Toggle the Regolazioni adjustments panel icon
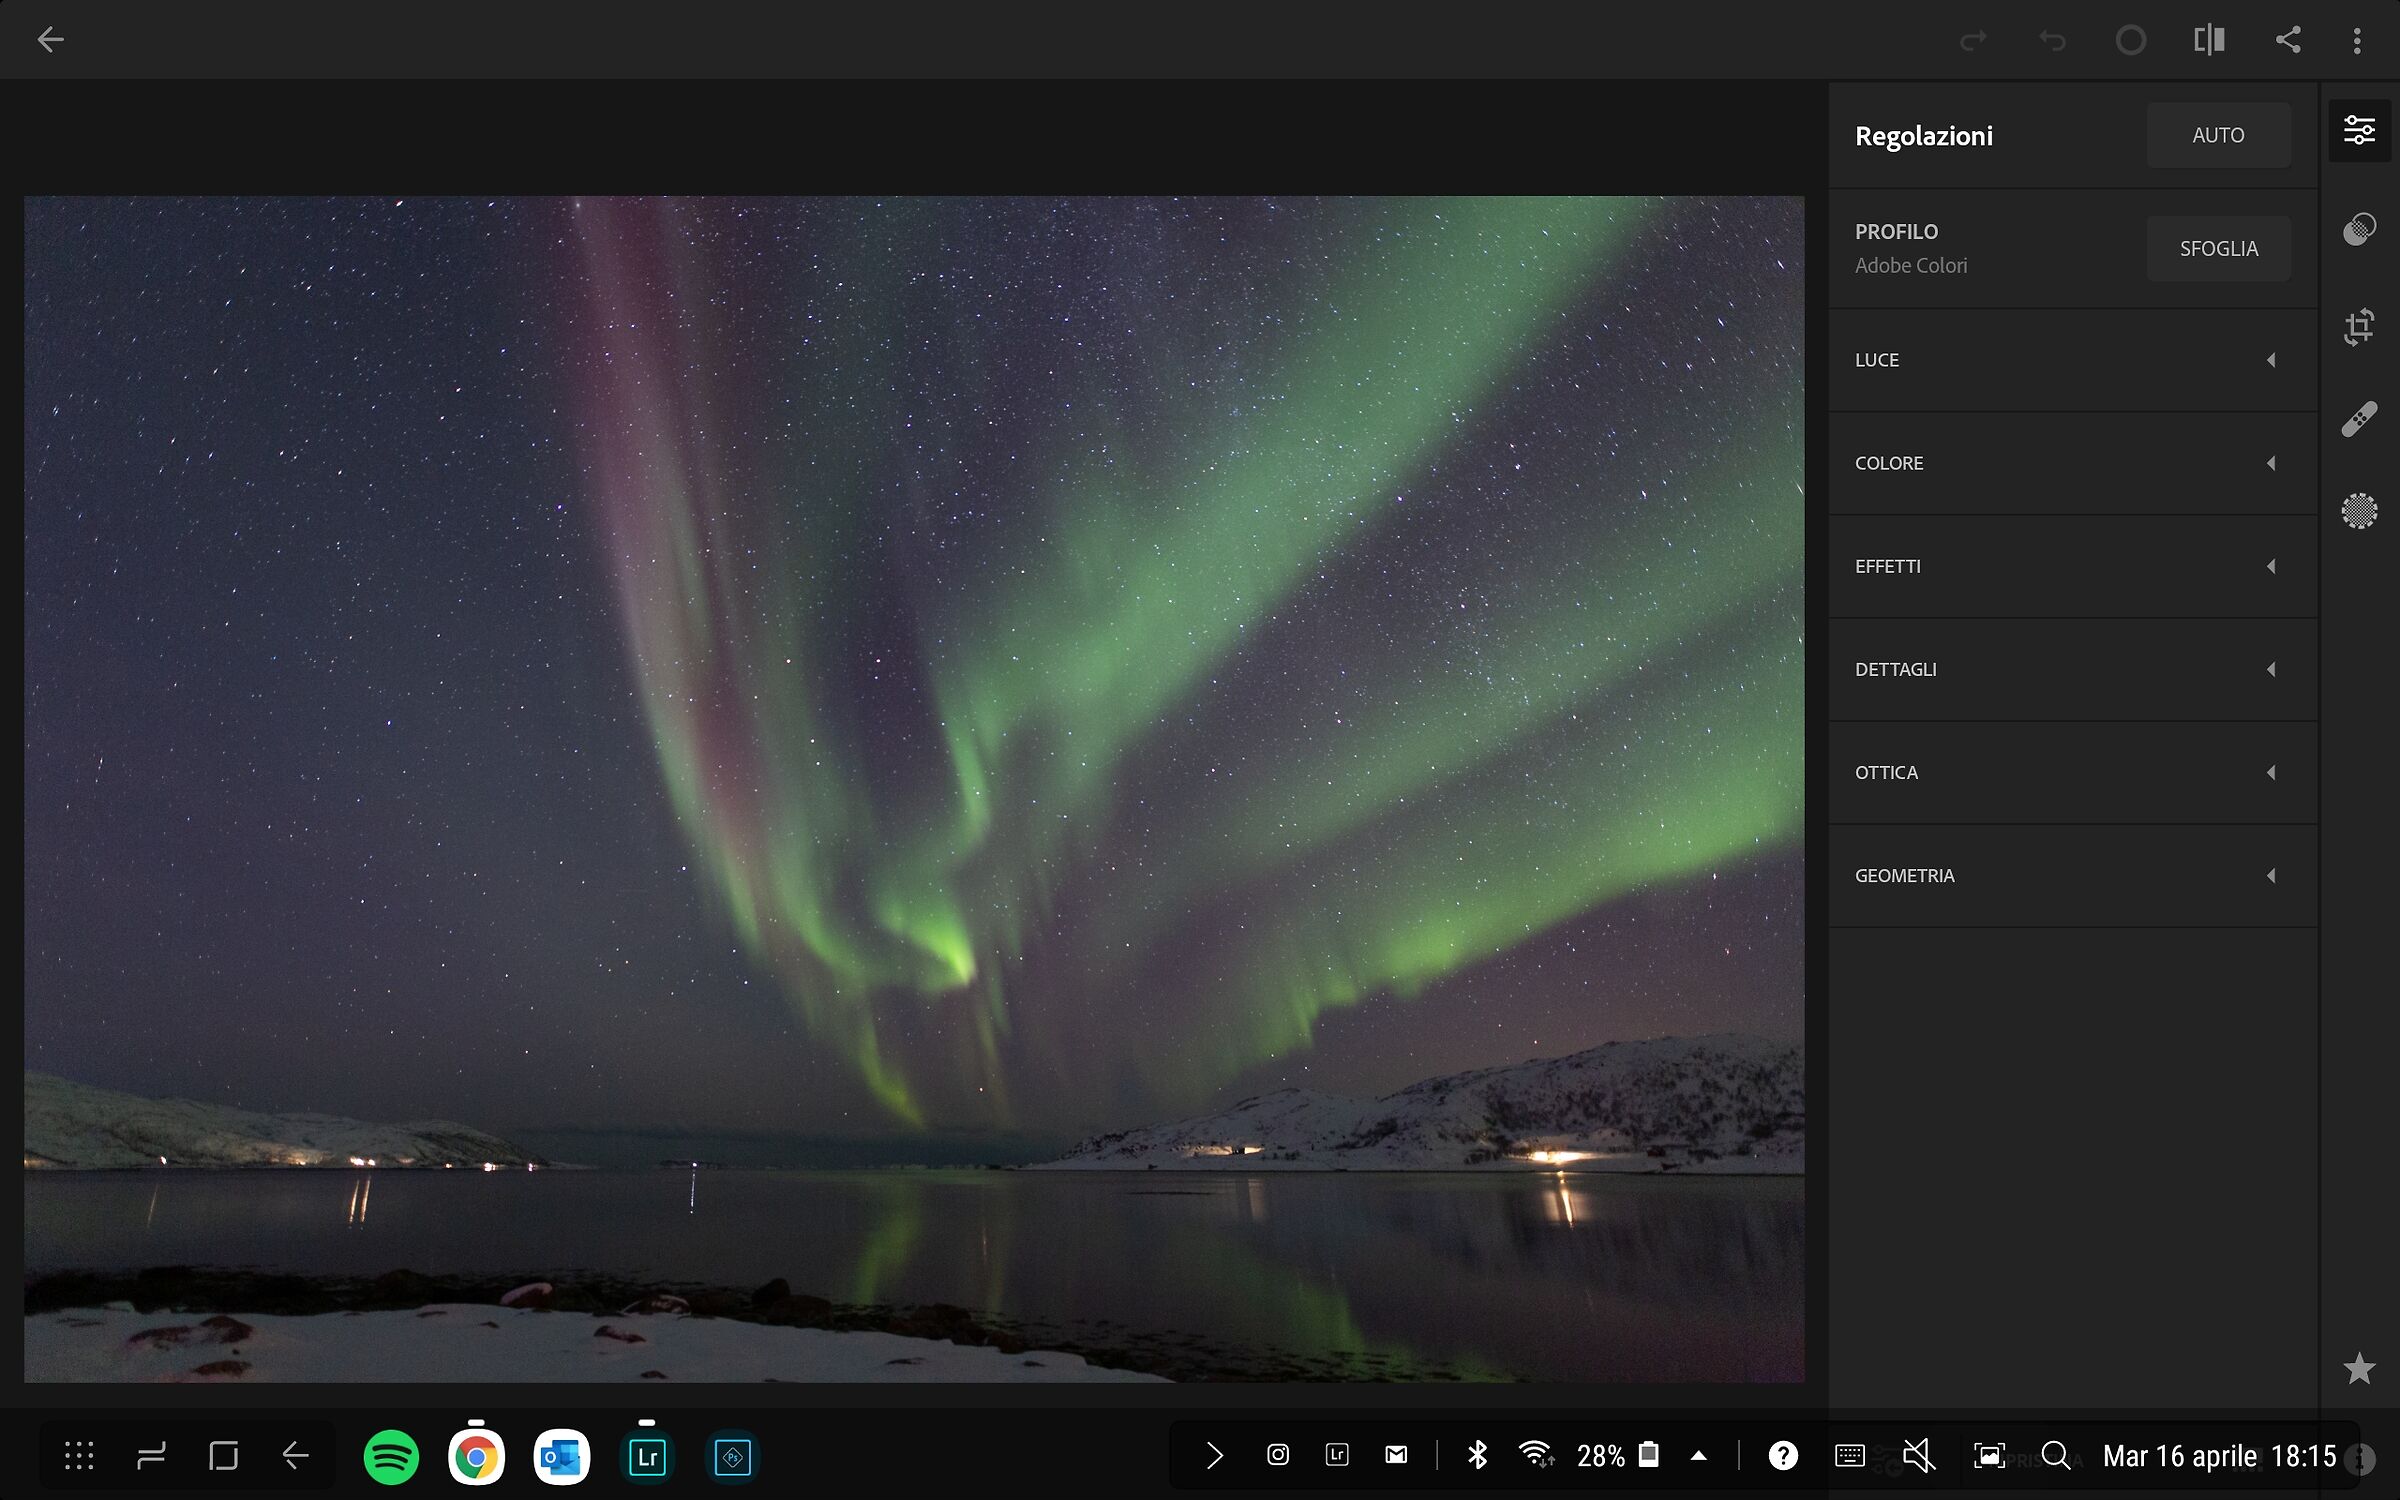 [2359, 130]
